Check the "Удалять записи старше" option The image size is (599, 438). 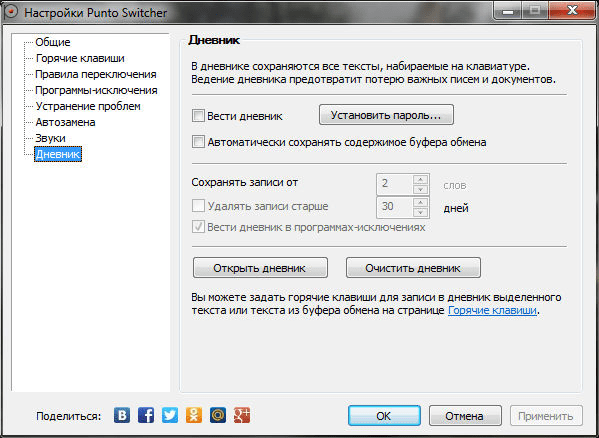pos(198,205)
